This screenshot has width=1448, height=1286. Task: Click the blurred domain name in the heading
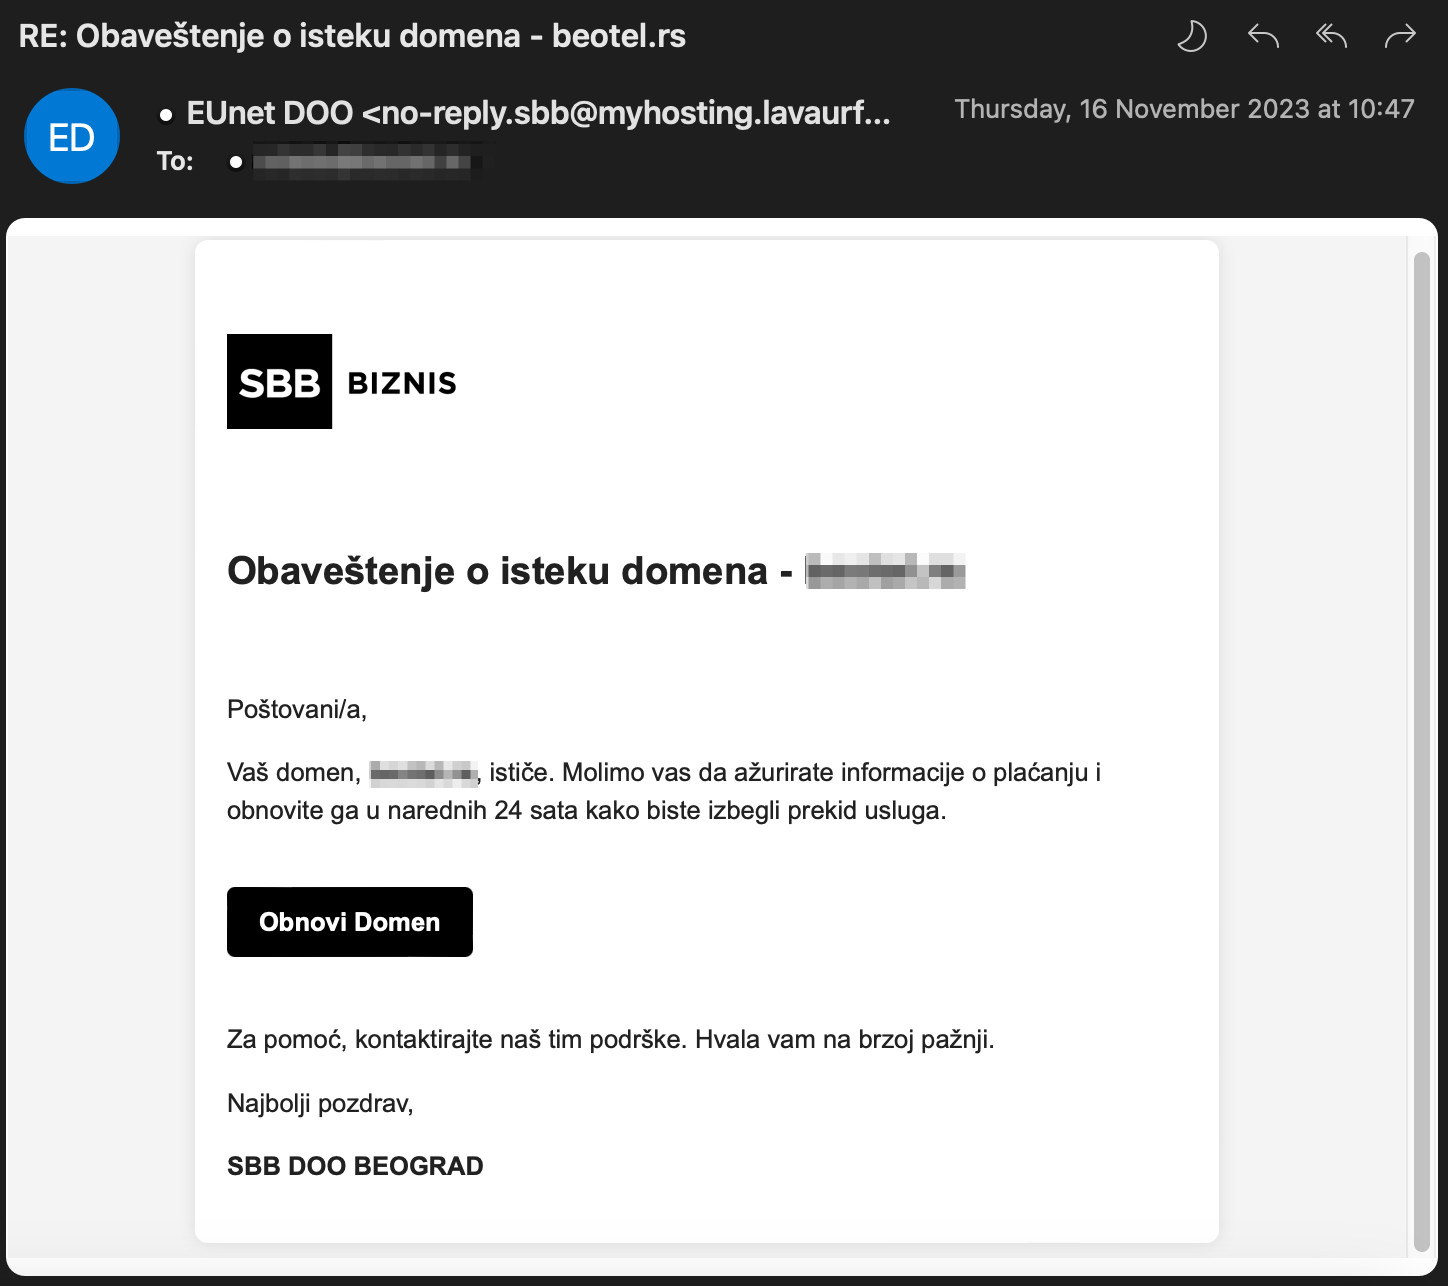pos(884,572)
